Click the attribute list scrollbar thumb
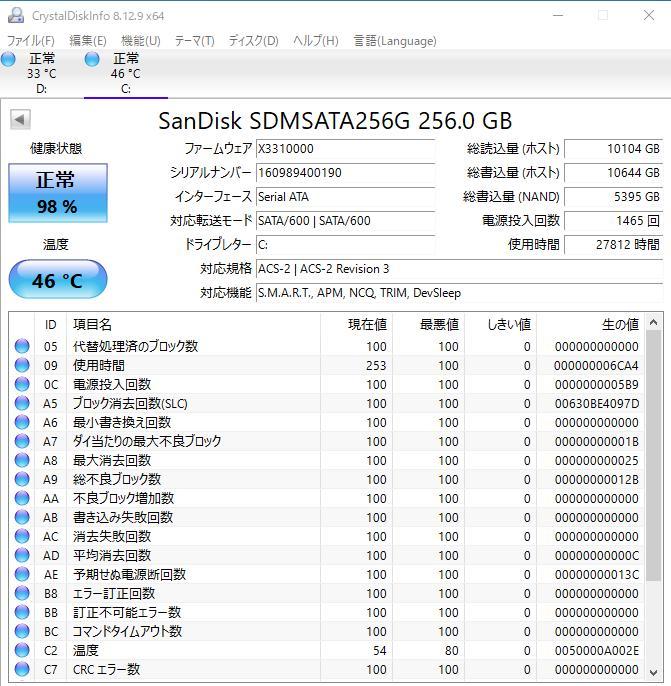Viewport: 671px width, 686px height. pos(654,456)
